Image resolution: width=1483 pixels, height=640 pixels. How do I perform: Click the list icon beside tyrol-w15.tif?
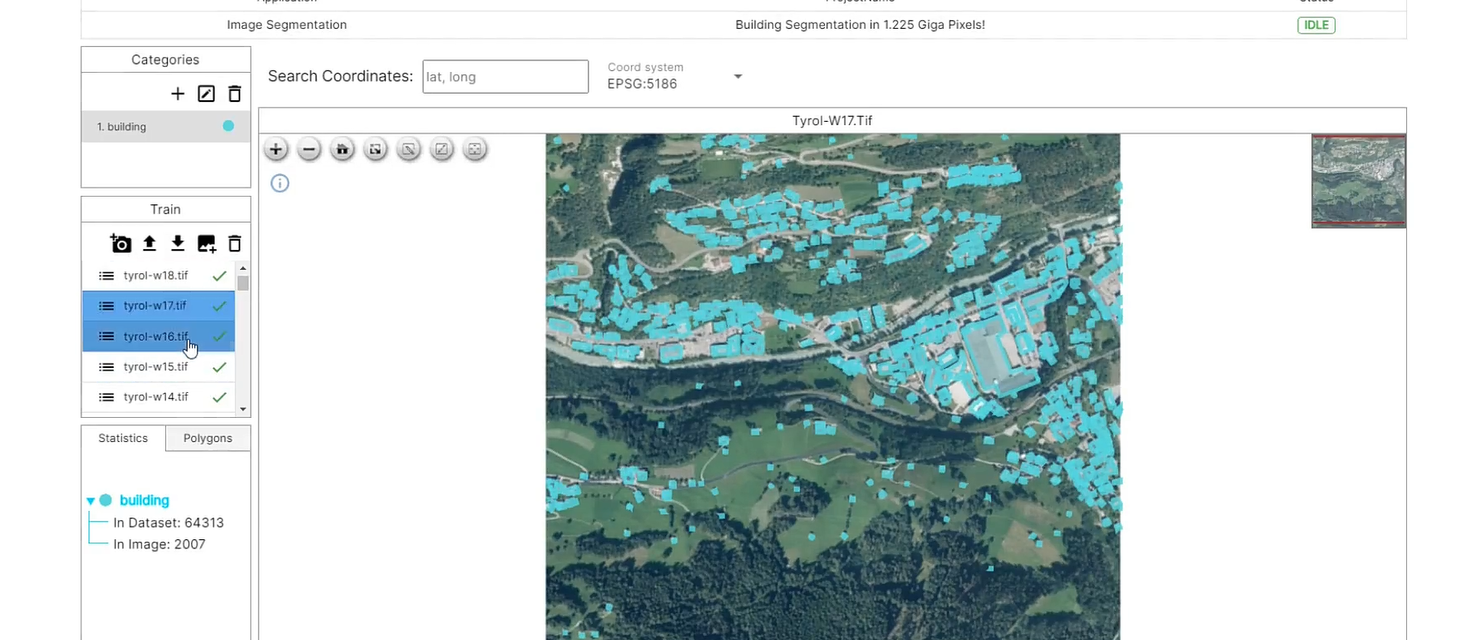[106, 367]
